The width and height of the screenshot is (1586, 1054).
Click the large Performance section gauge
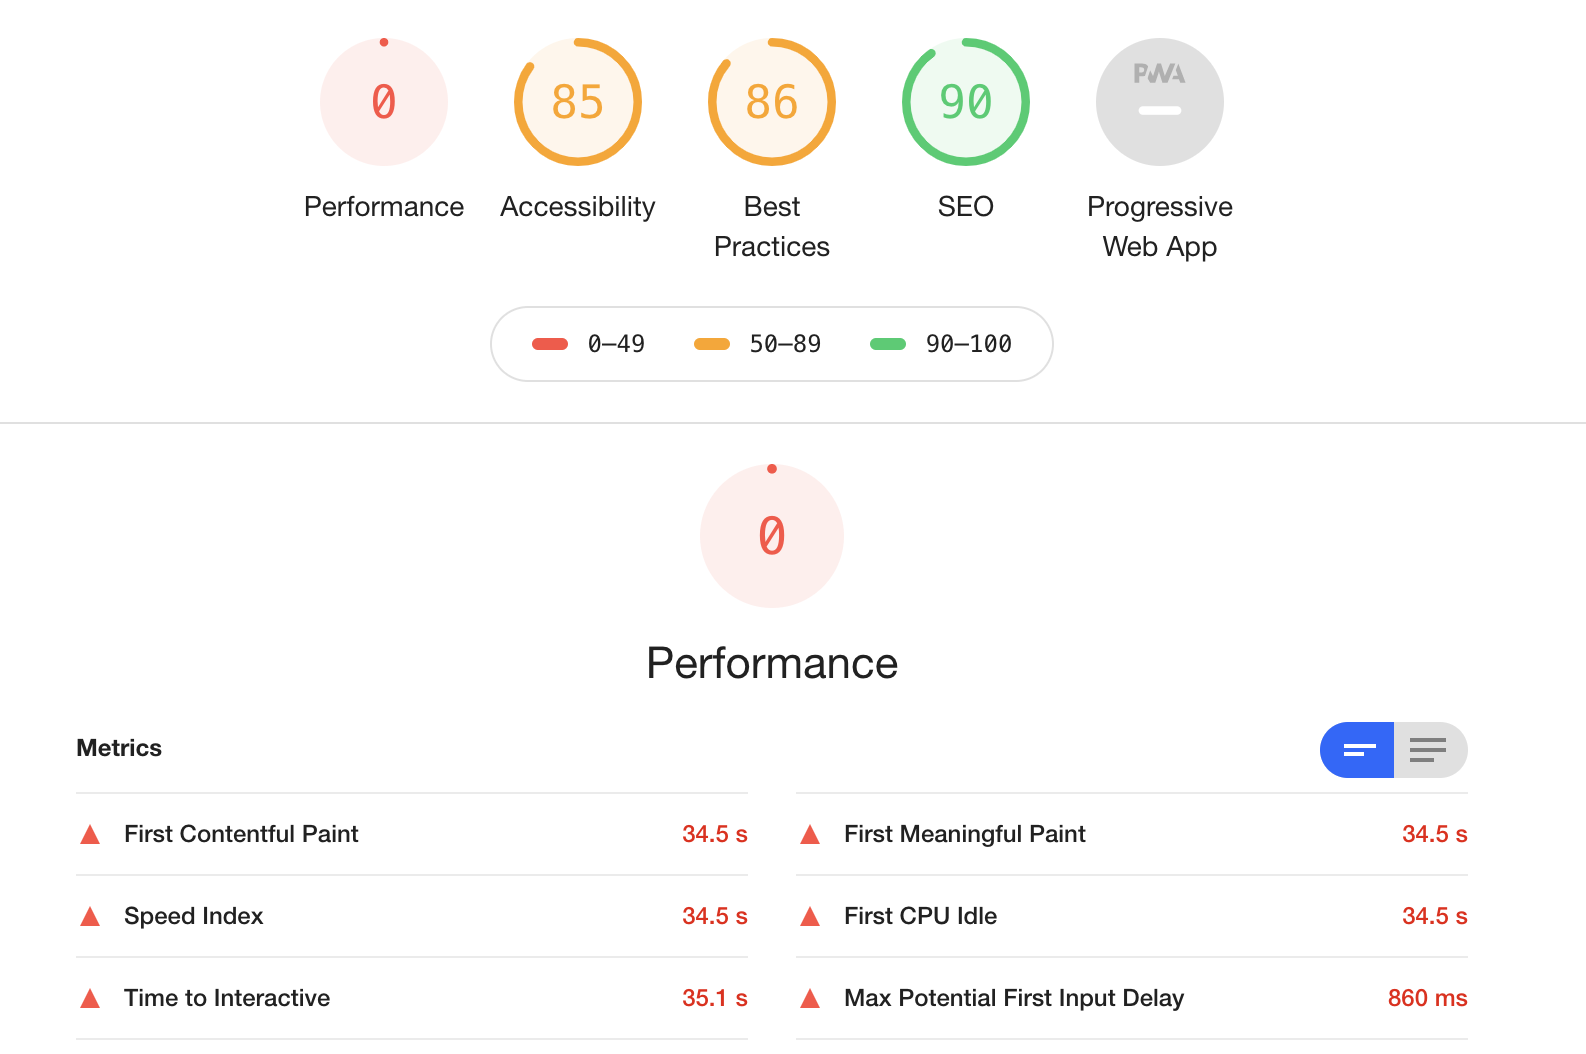click(x=772, y=536)
